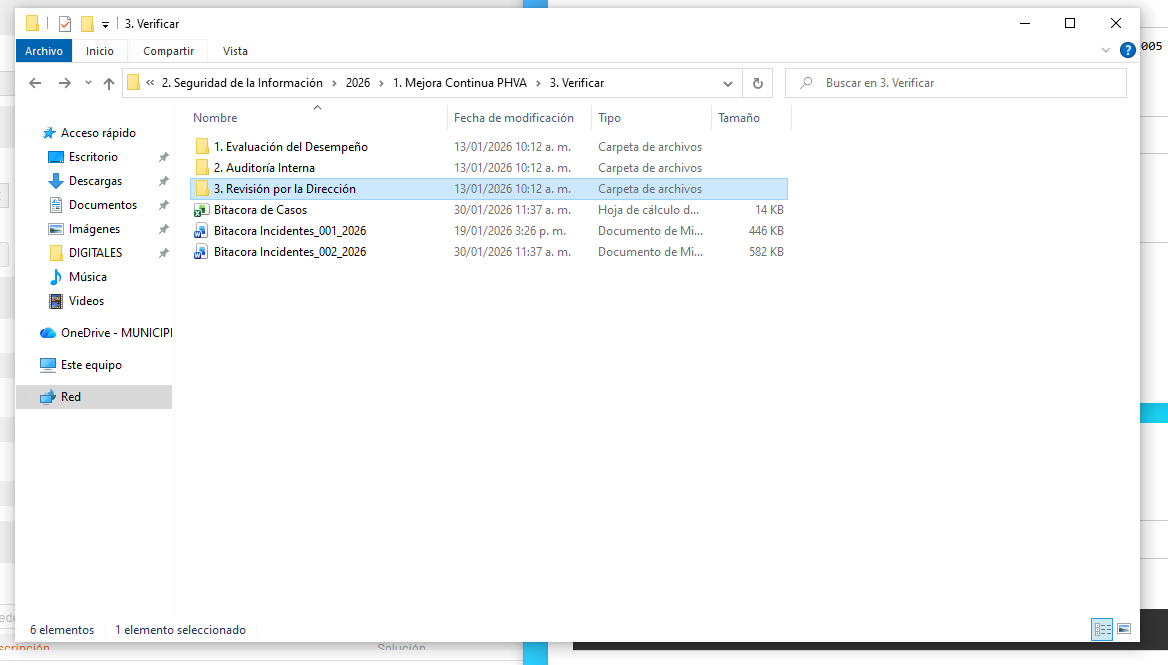Click the pin icon next to Imágenes

click(x=163, y=229)
